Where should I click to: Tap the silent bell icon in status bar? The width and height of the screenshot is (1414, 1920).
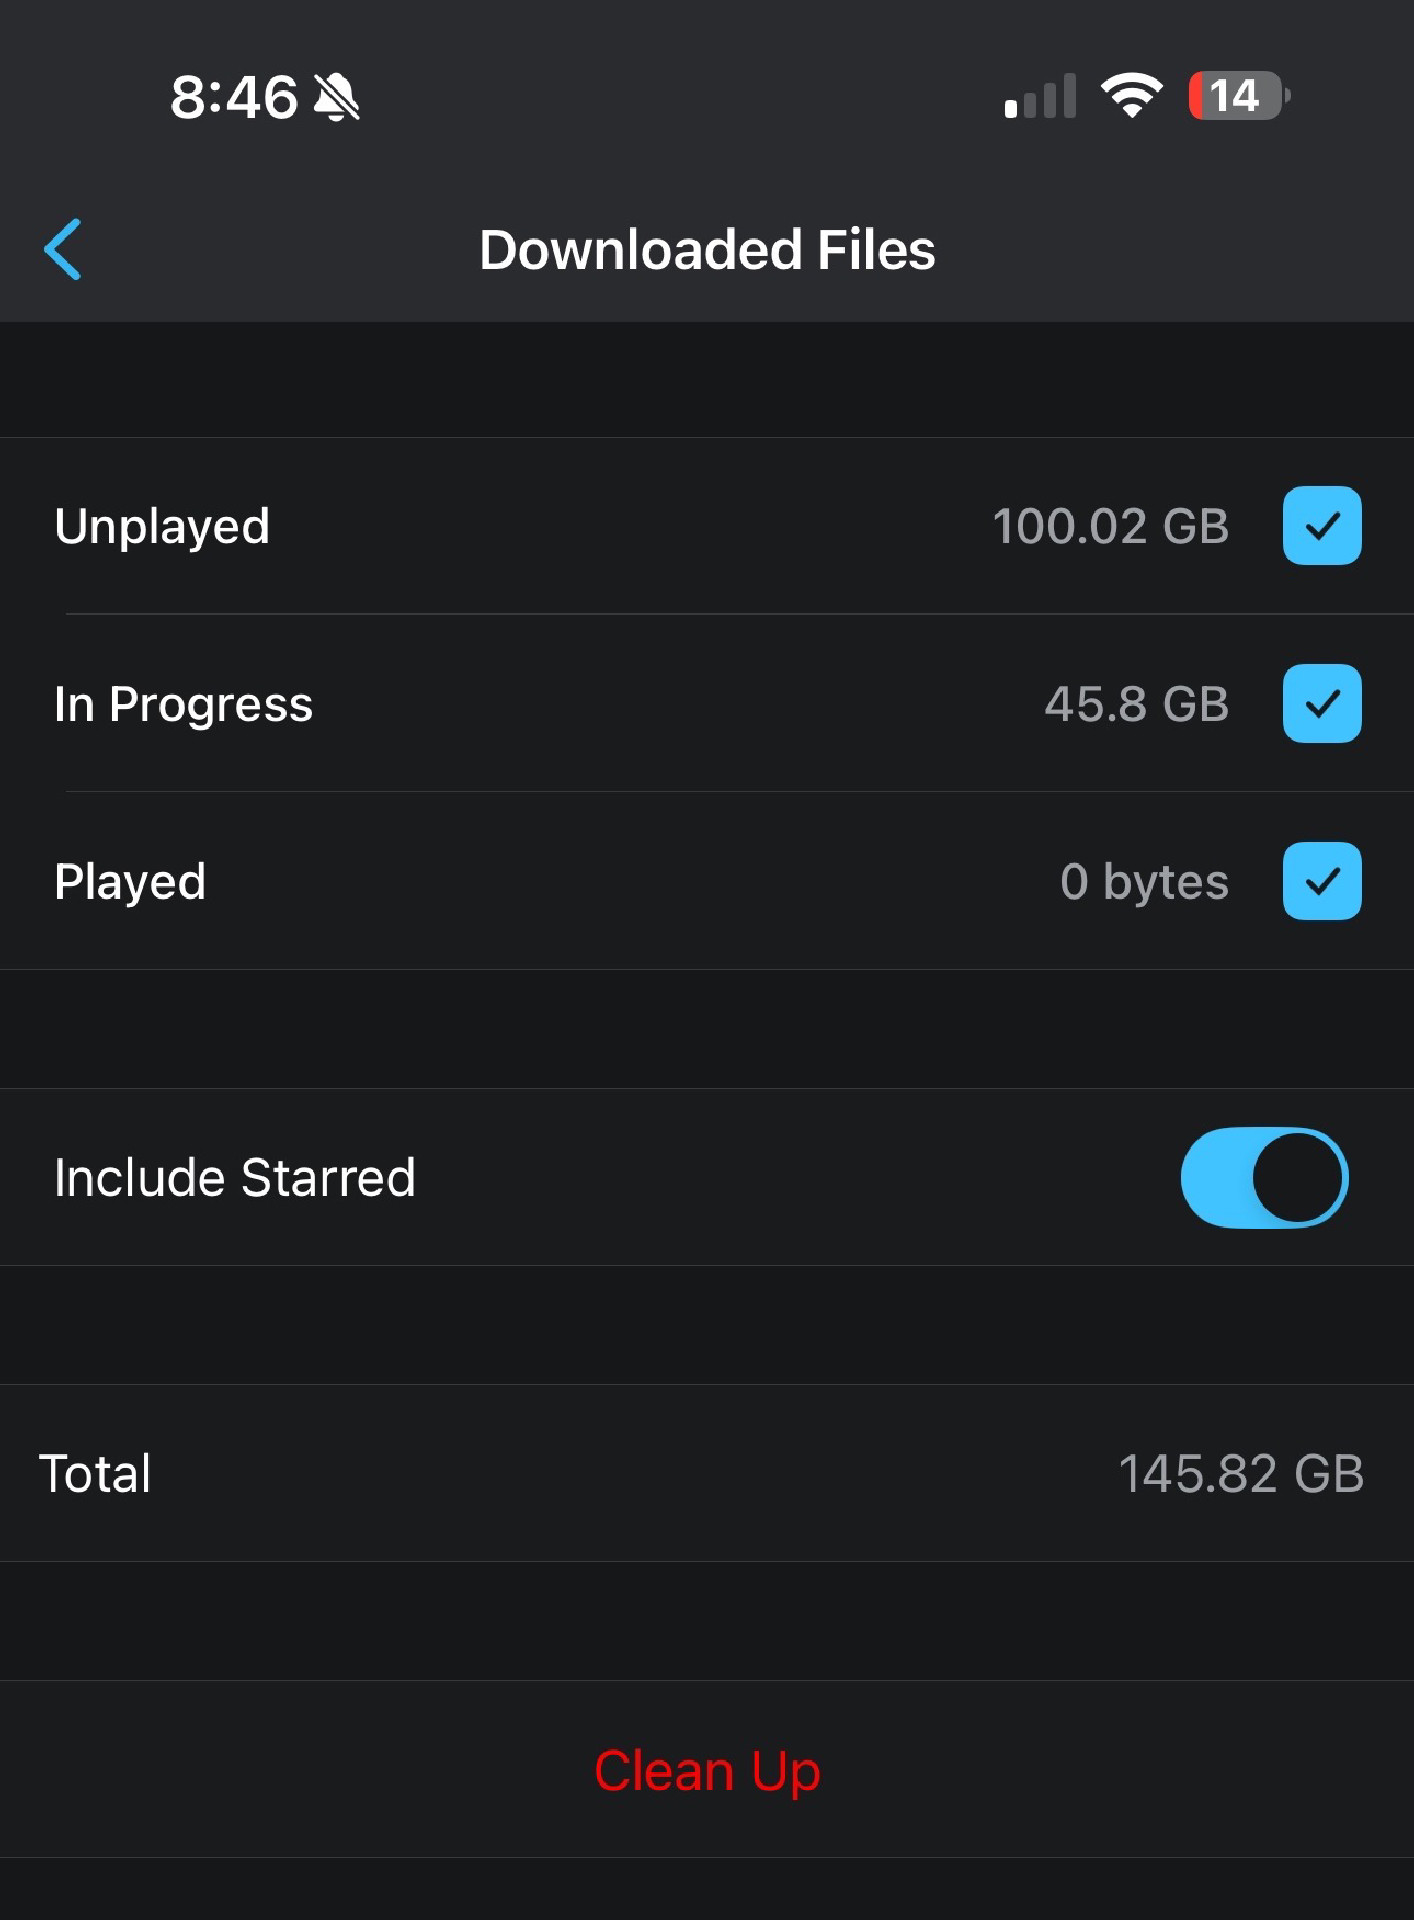point(336,97)
